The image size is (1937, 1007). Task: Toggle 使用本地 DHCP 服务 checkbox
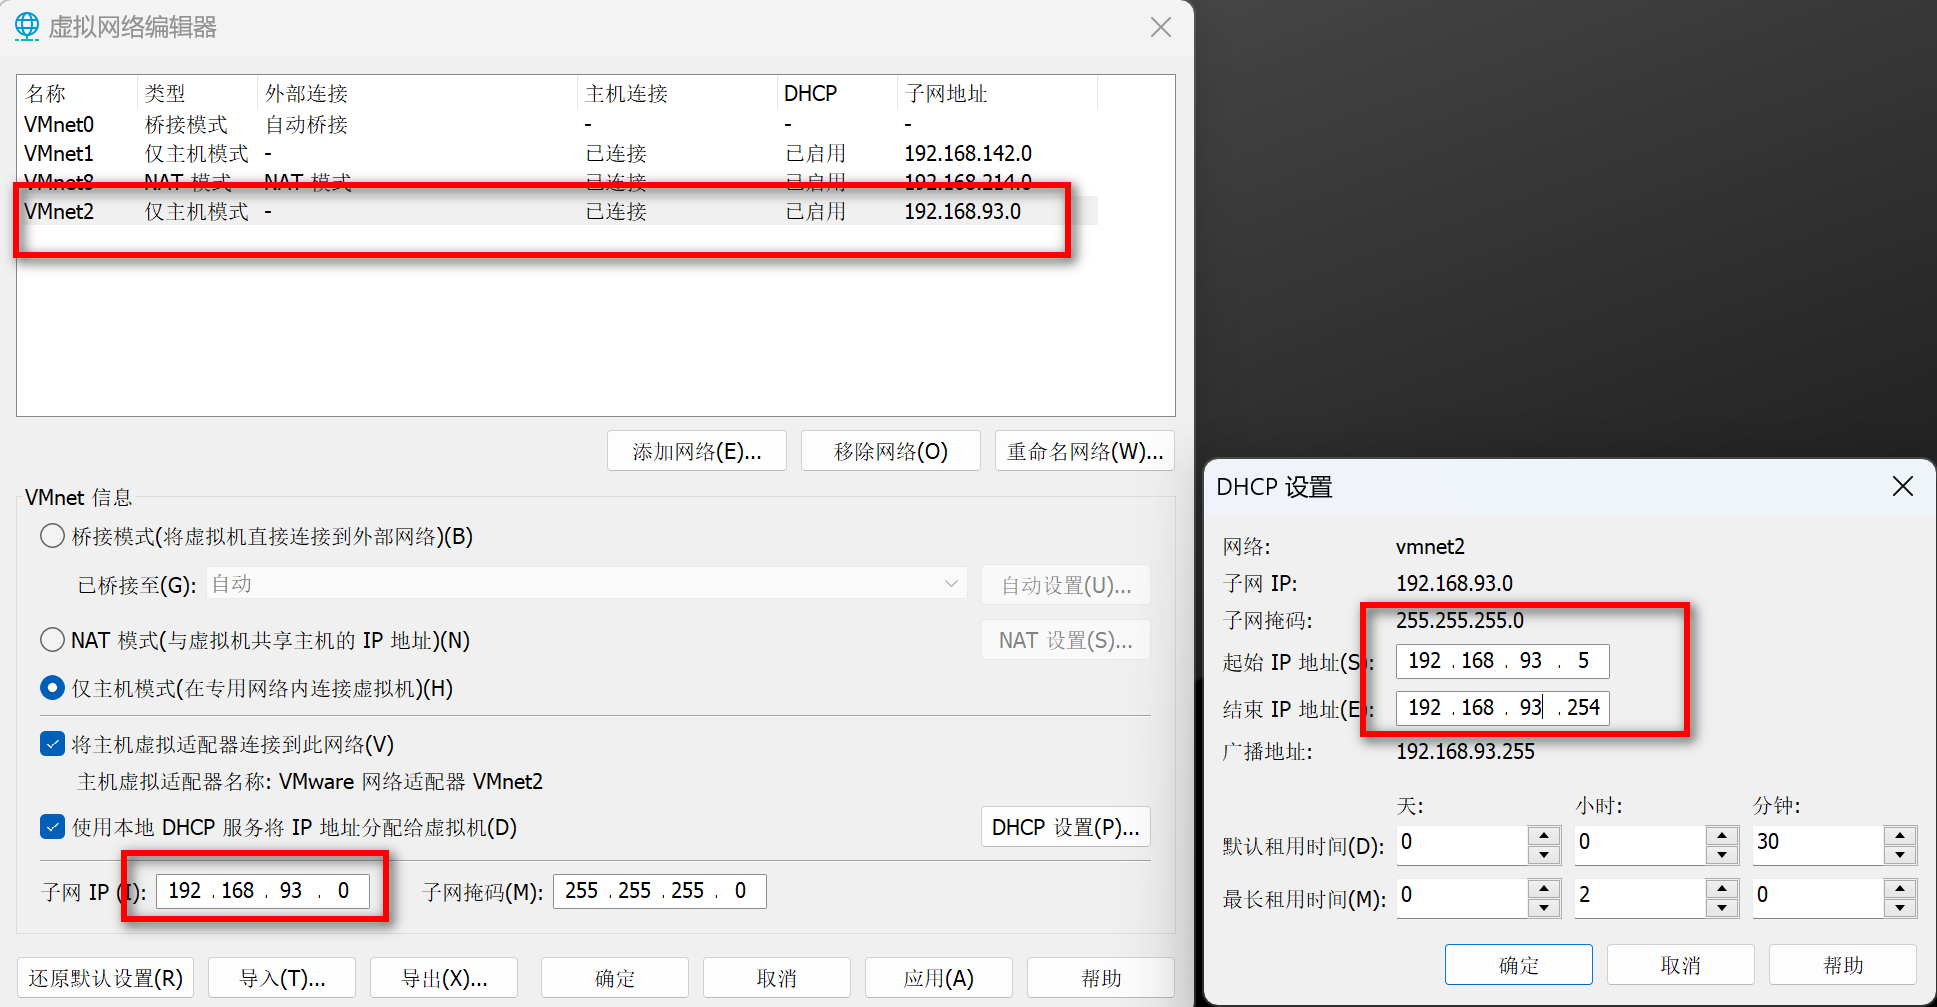(x=52, y=827)
